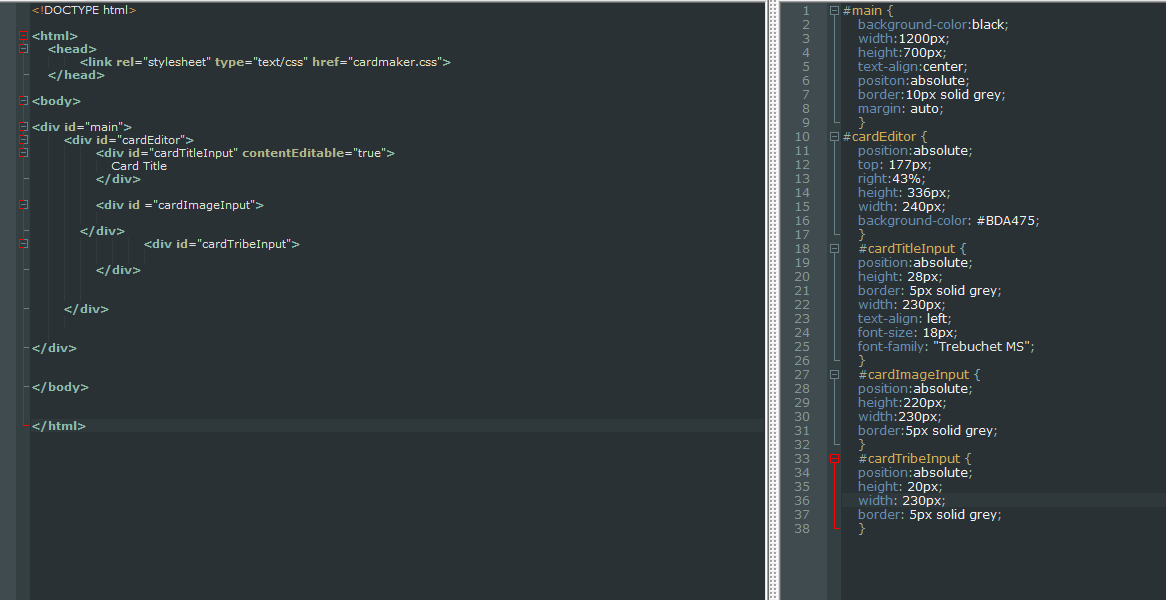Collapse the body tag code fold

click(22, 100)
